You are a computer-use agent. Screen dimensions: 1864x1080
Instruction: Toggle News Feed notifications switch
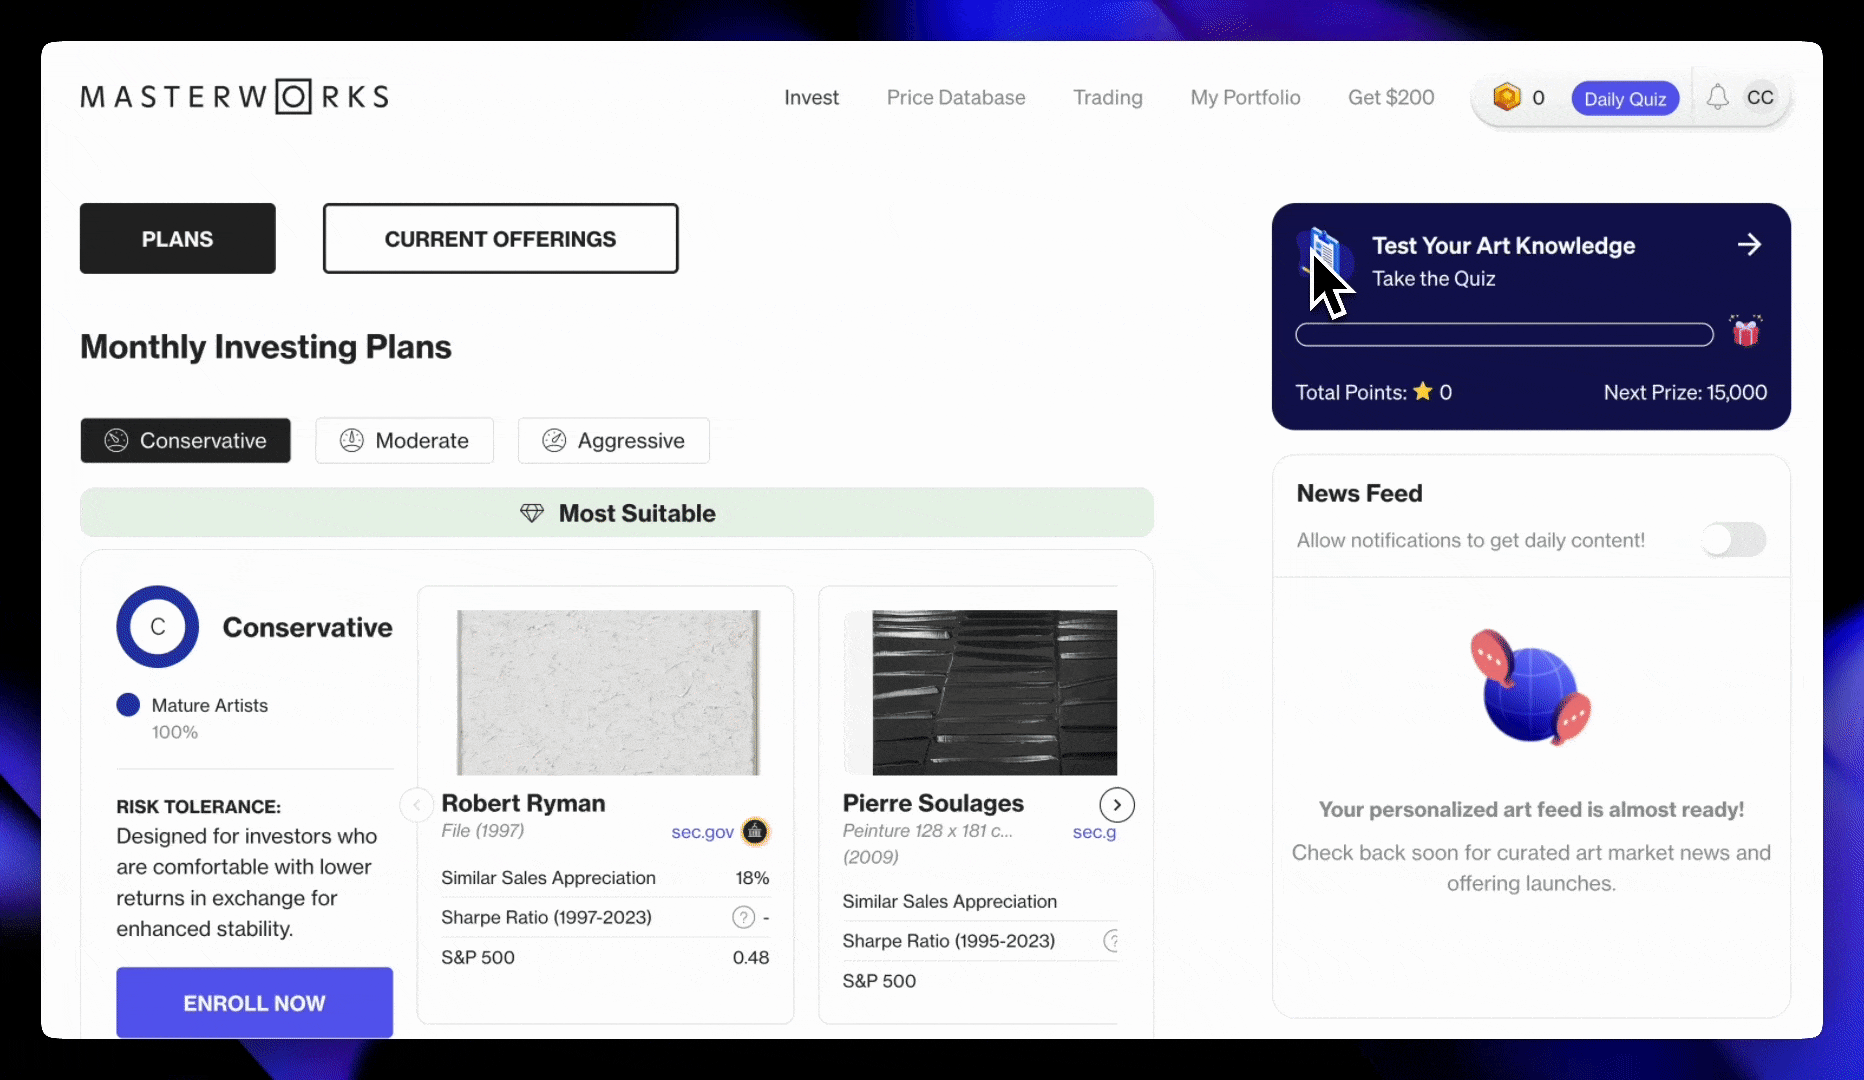pos(1734,540)
